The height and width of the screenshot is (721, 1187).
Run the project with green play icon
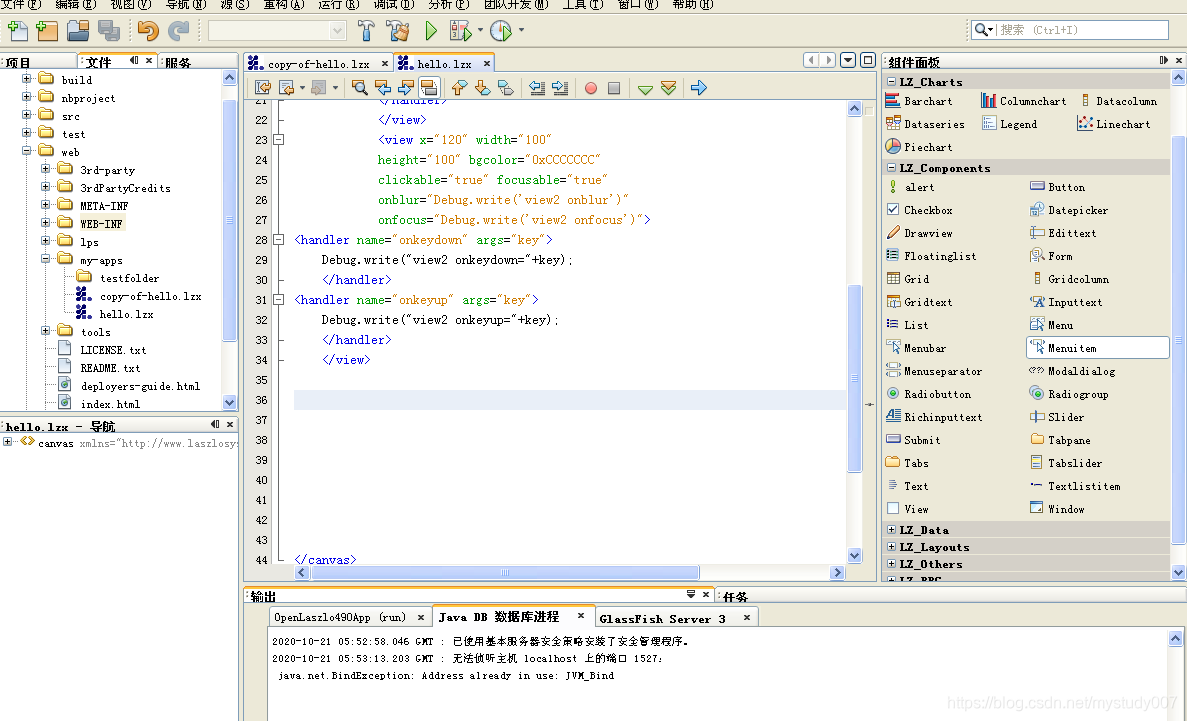[431, 30]
